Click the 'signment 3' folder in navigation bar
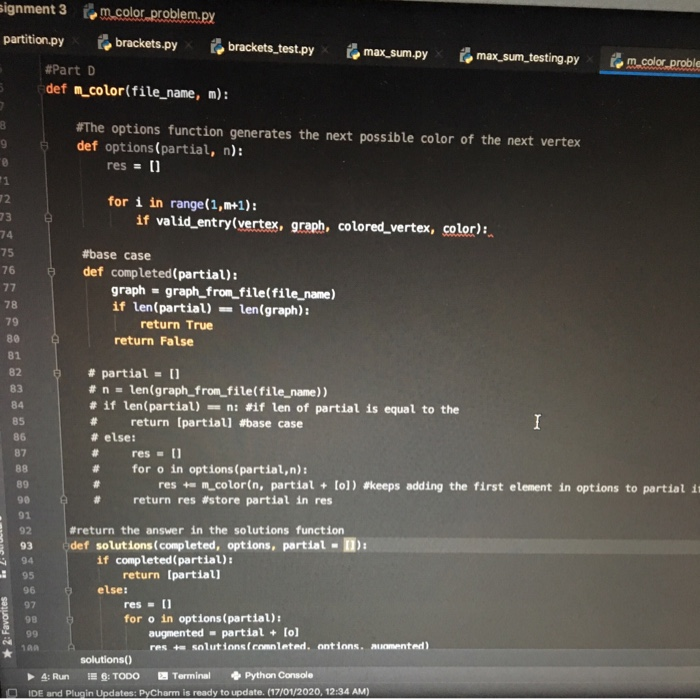This screenshot has height=699, width=700. [x=33, y=9]
